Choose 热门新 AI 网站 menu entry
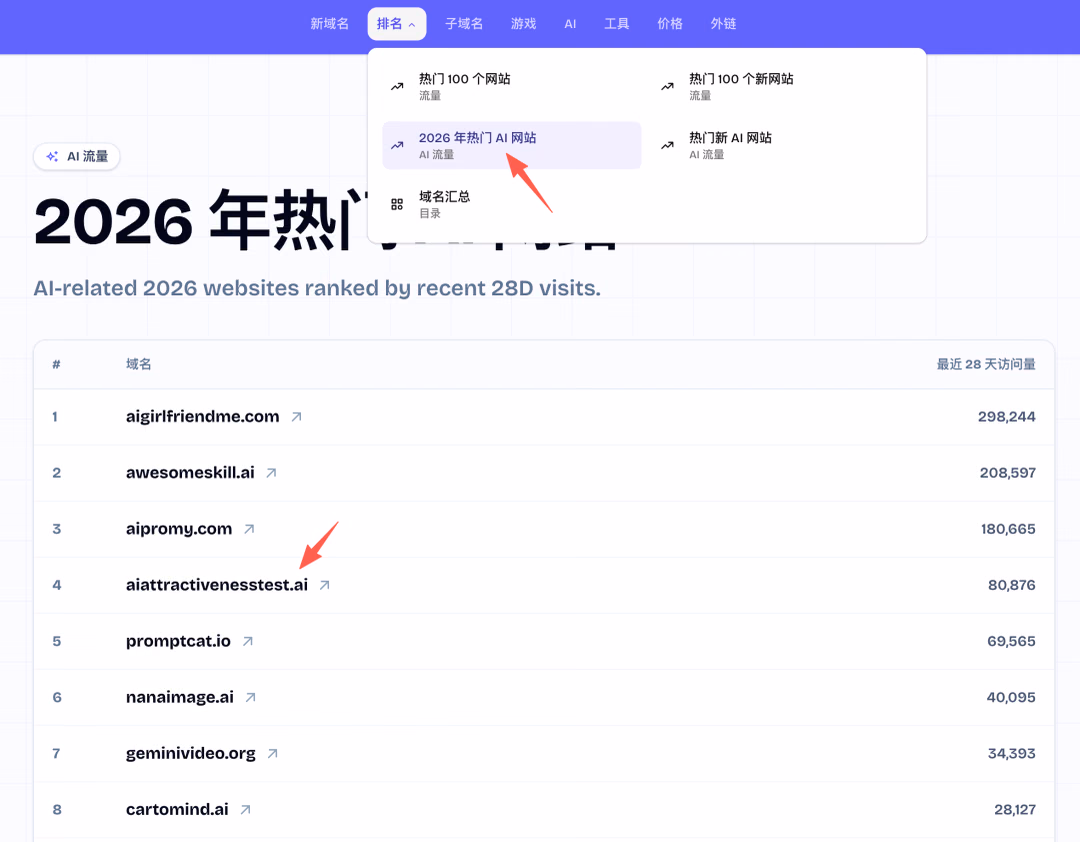This screenshot has width=1080, height=842. coord(782,145)
